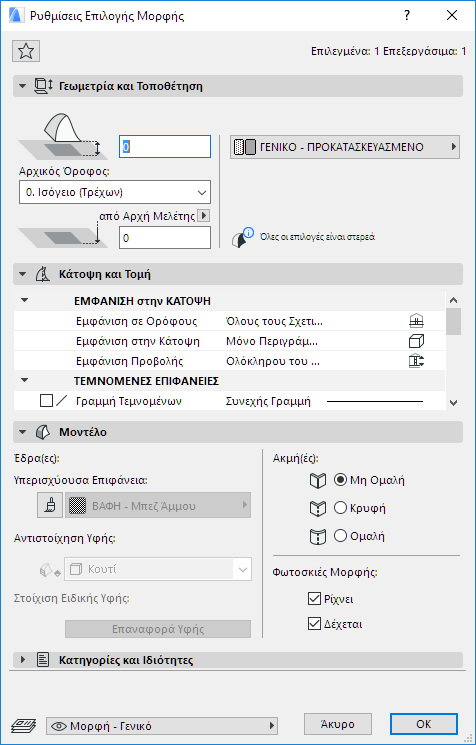
Task: Collapse ΤΕΜΝΟΜΕΝΕΣ ΕΠΙΦΑΝΕΙΕΣ group
Action: [25, 381]
